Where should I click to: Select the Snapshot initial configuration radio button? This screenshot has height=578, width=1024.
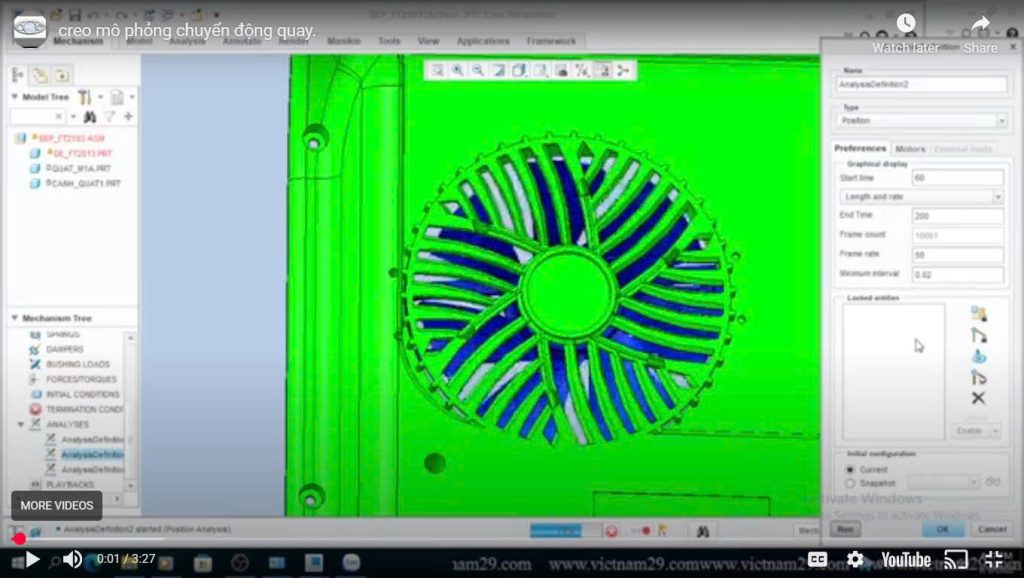click(x=851, y=483)
